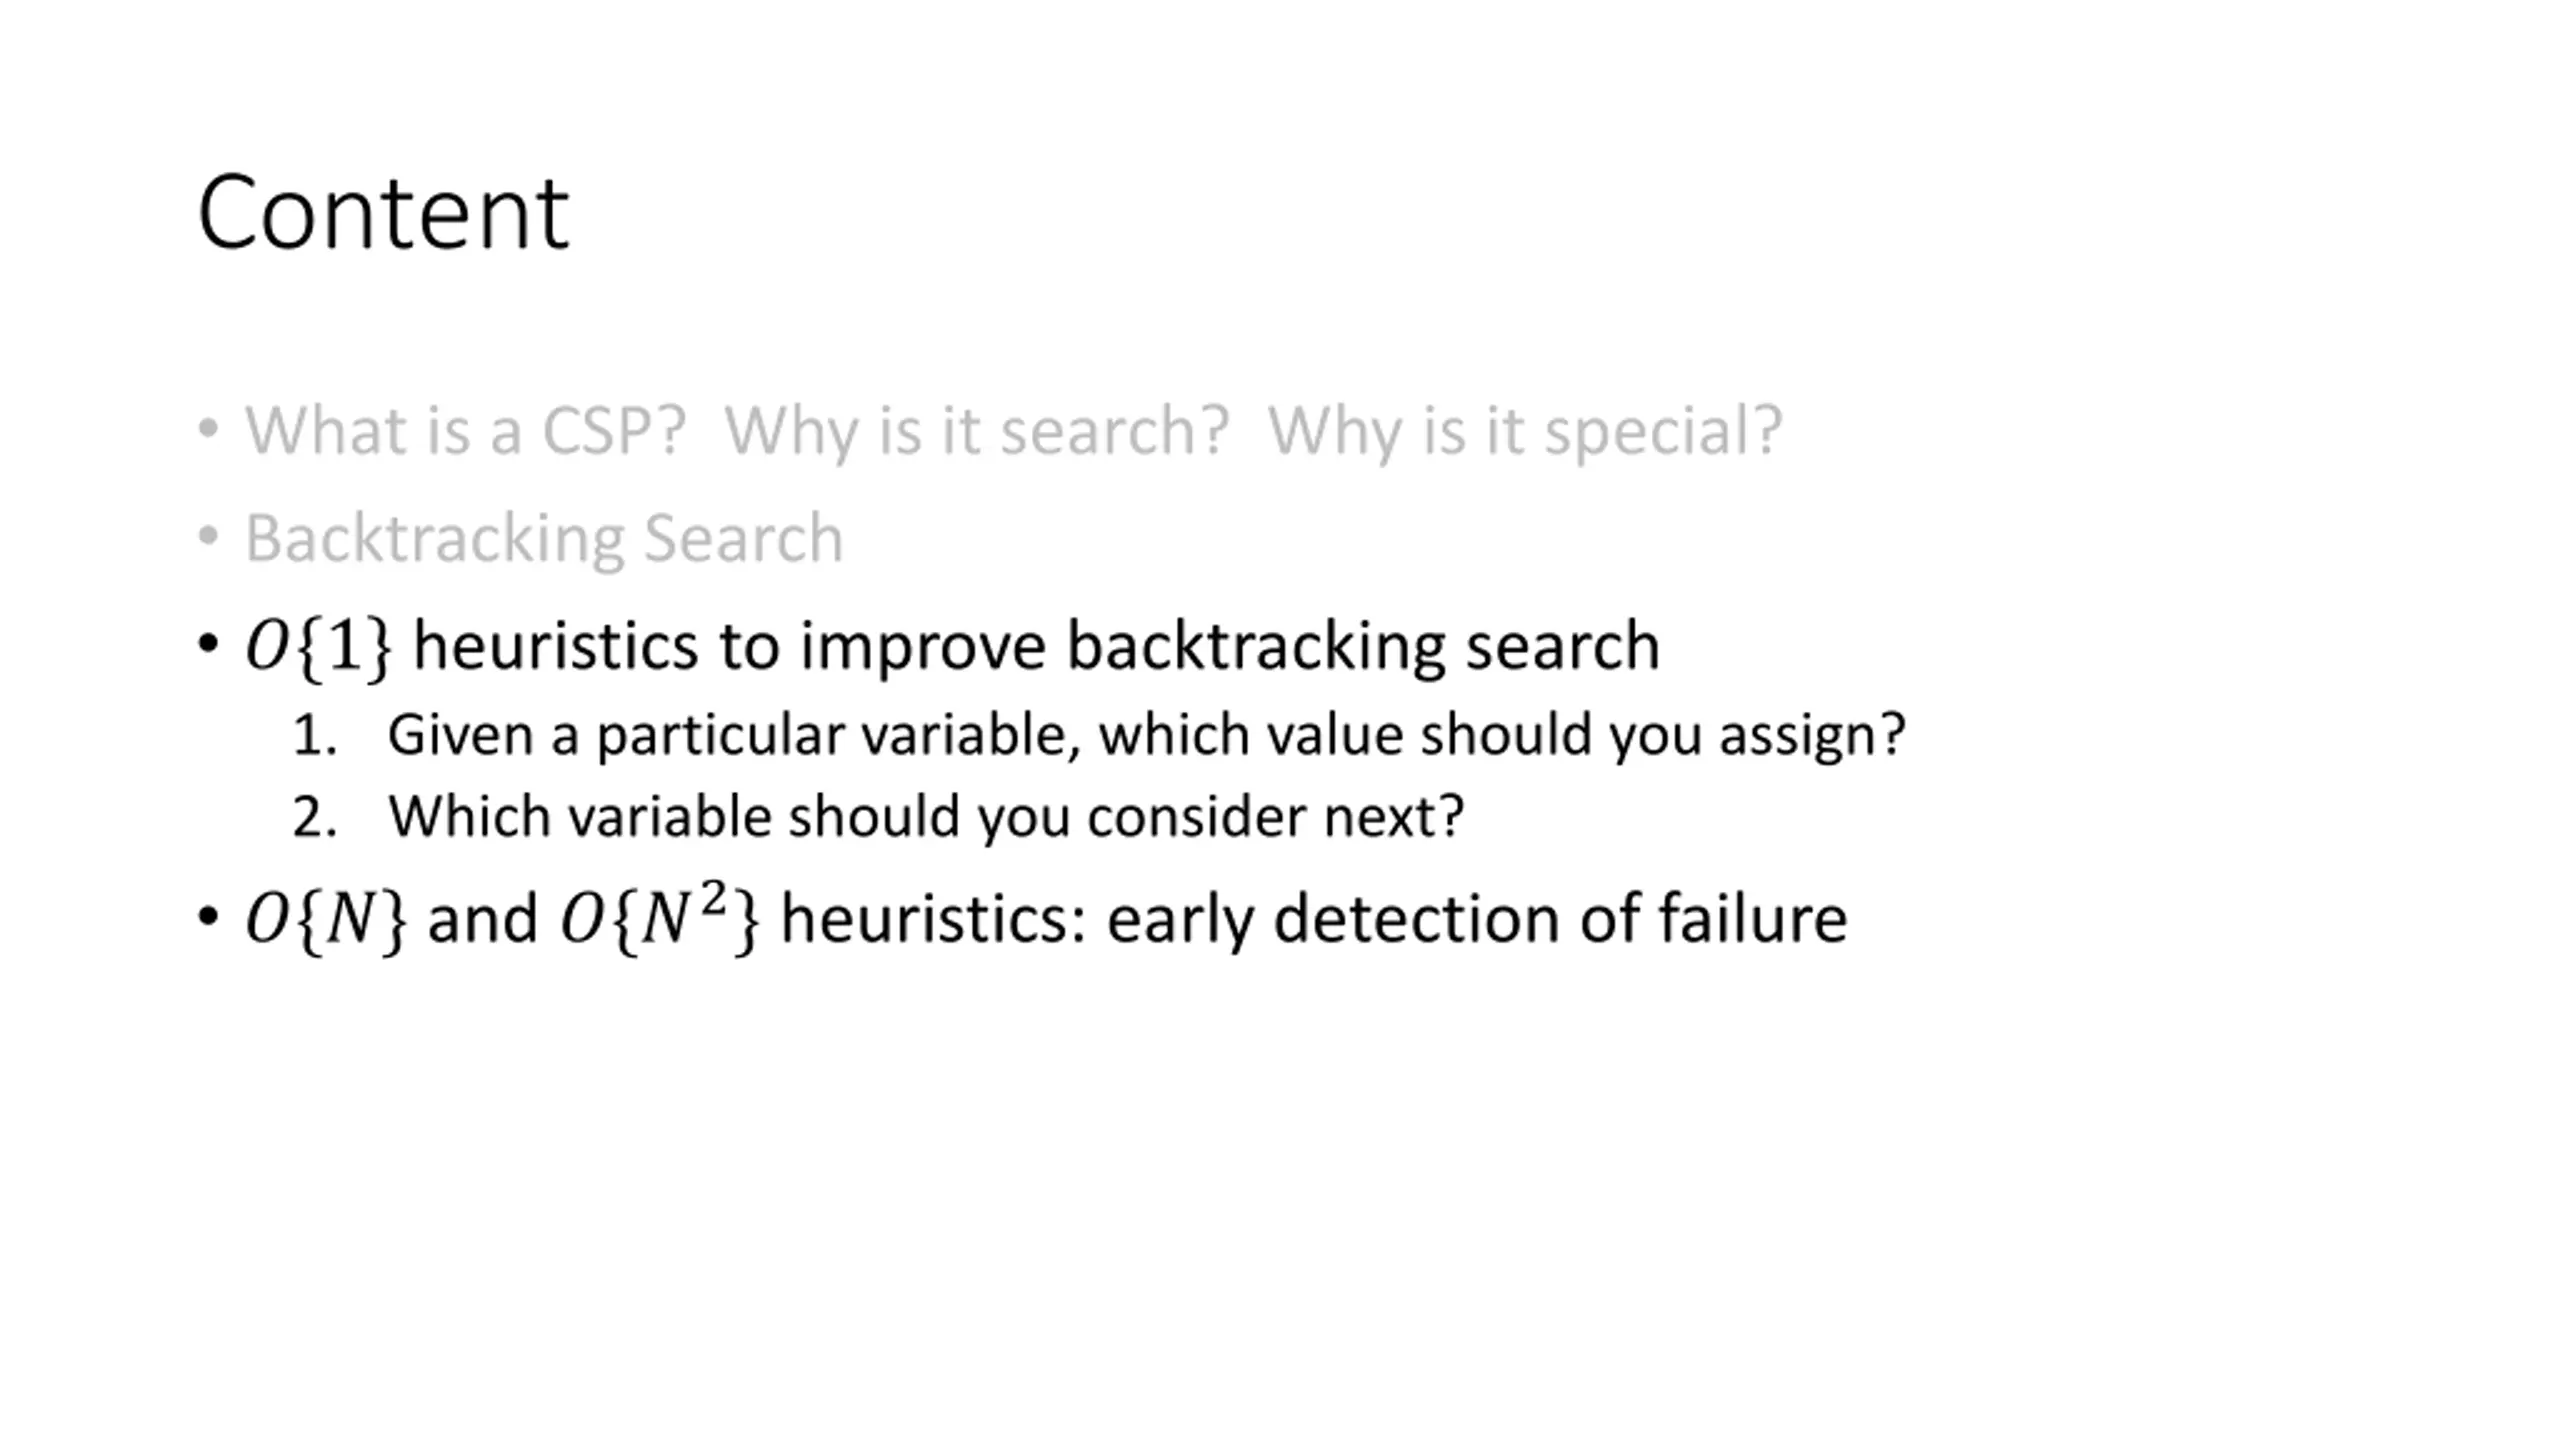Click the numbered list marker "1."
Viewport: 2560px width, 1440px height.
315,736
